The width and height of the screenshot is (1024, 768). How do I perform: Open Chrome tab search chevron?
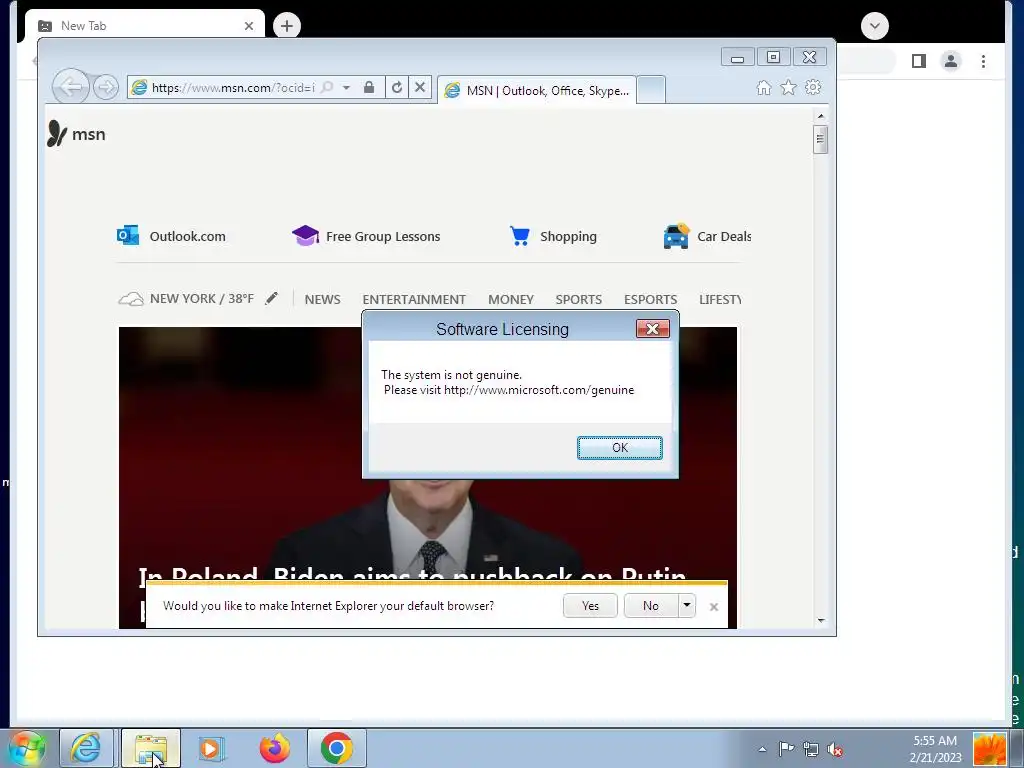[874, 26]
